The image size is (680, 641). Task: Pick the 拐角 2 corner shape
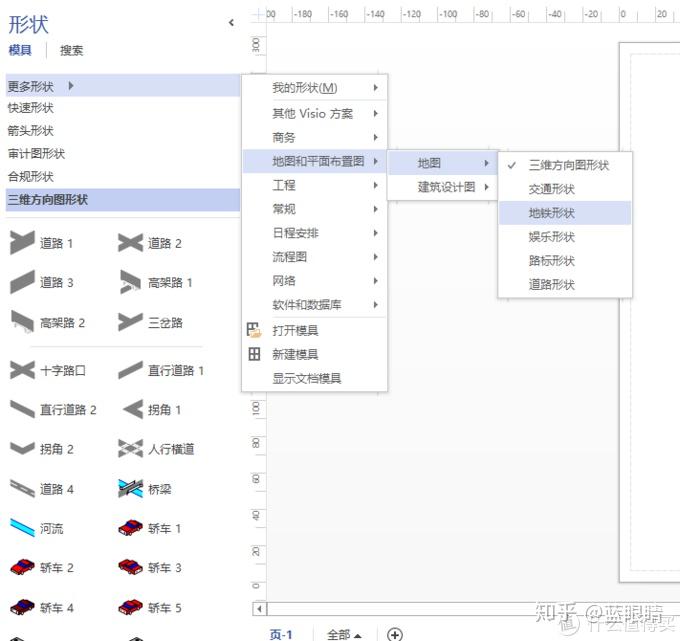tap(42, 449)
